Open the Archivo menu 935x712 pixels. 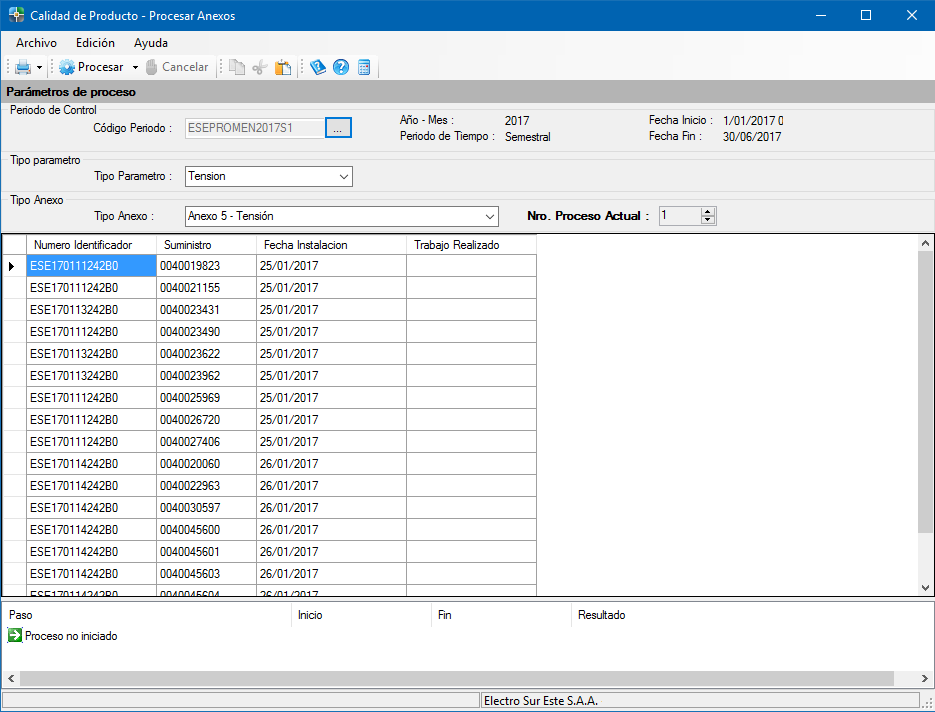pos(36,43)
